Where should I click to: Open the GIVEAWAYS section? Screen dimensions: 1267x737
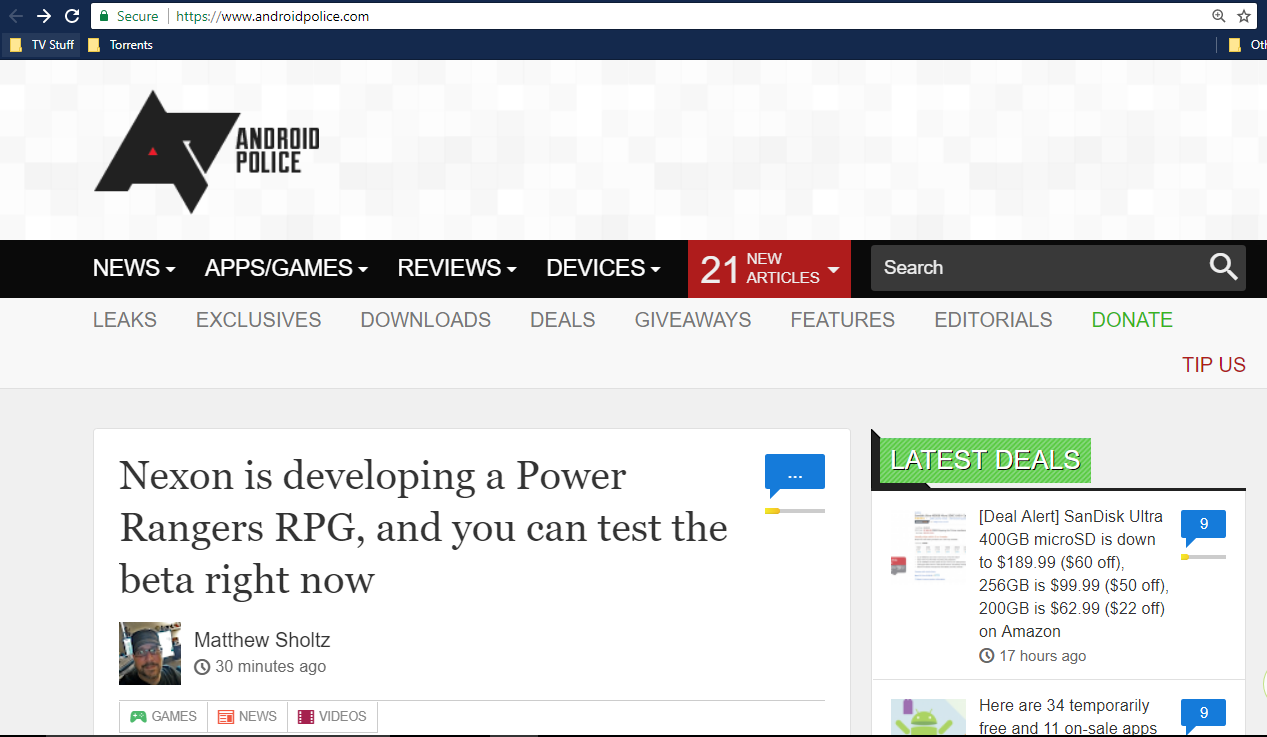pos(693,320)
